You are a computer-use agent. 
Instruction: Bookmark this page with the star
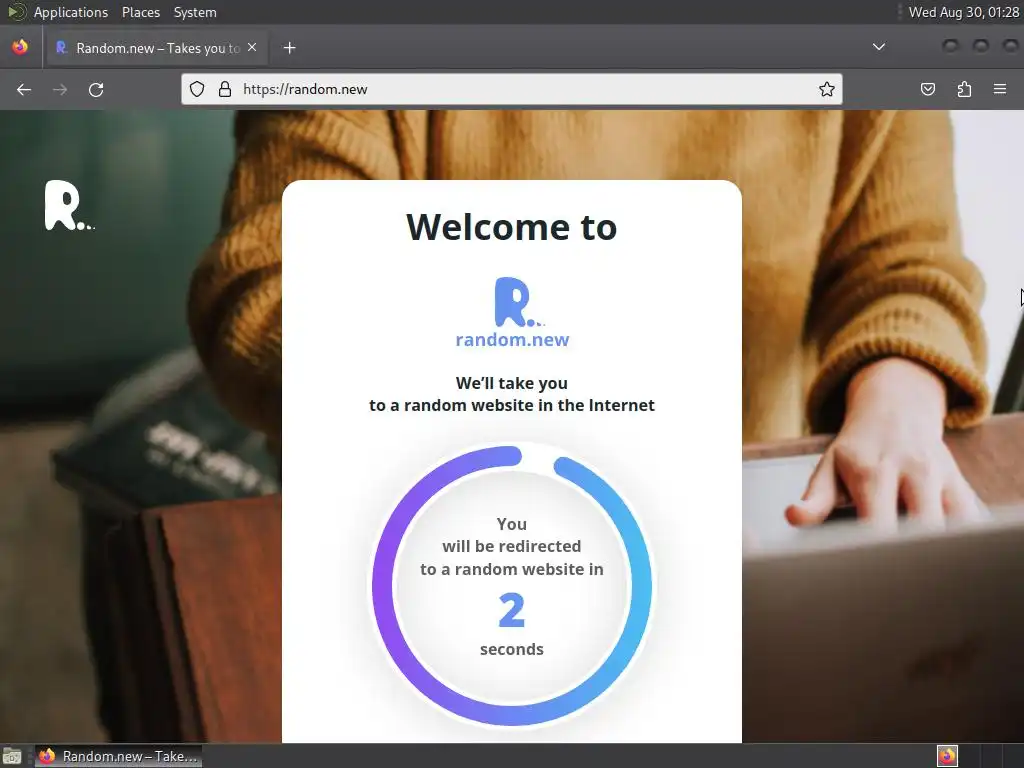(827, 89)
